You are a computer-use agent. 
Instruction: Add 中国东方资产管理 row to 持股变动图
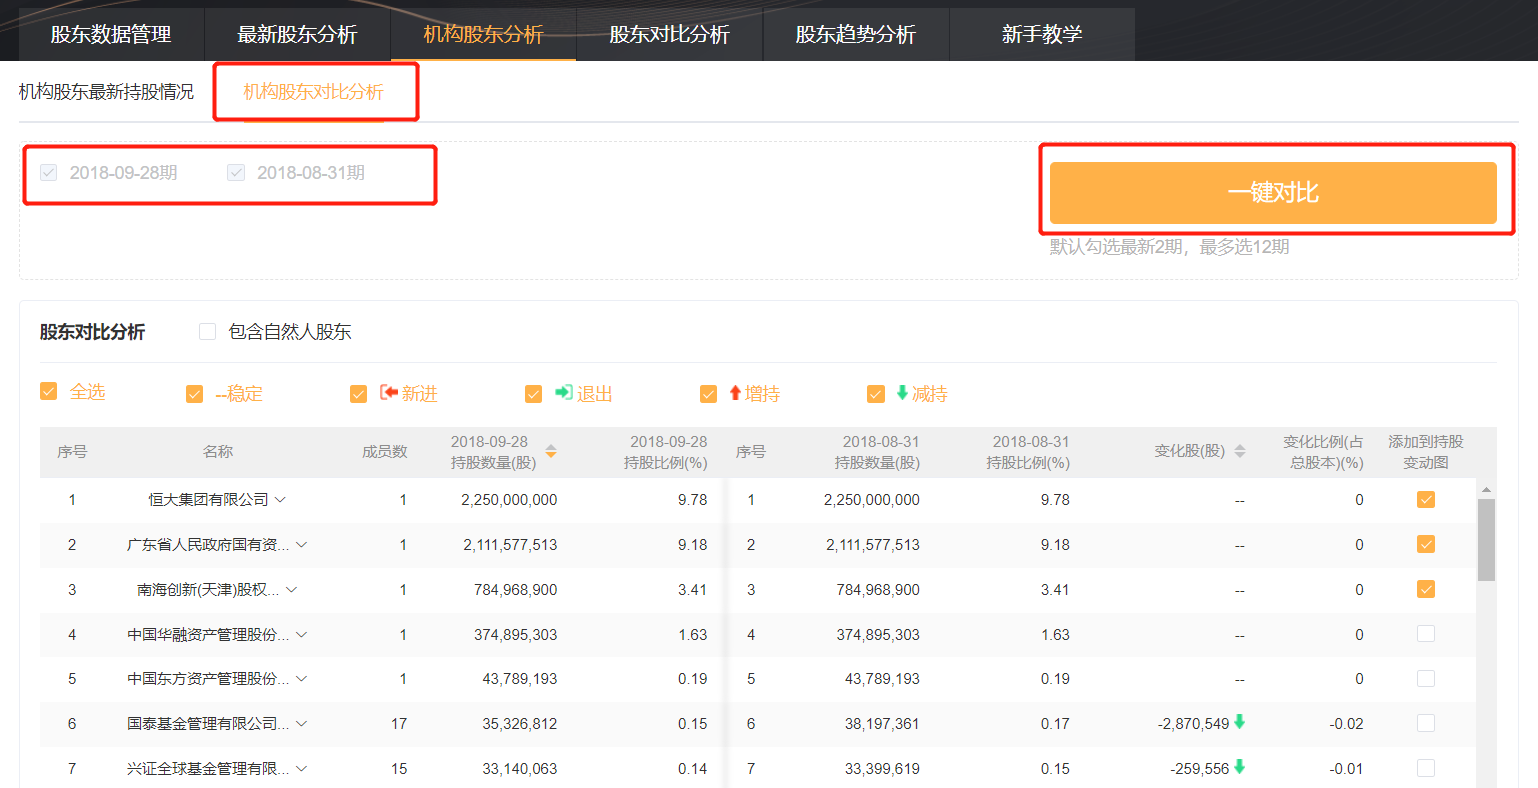1426,678
